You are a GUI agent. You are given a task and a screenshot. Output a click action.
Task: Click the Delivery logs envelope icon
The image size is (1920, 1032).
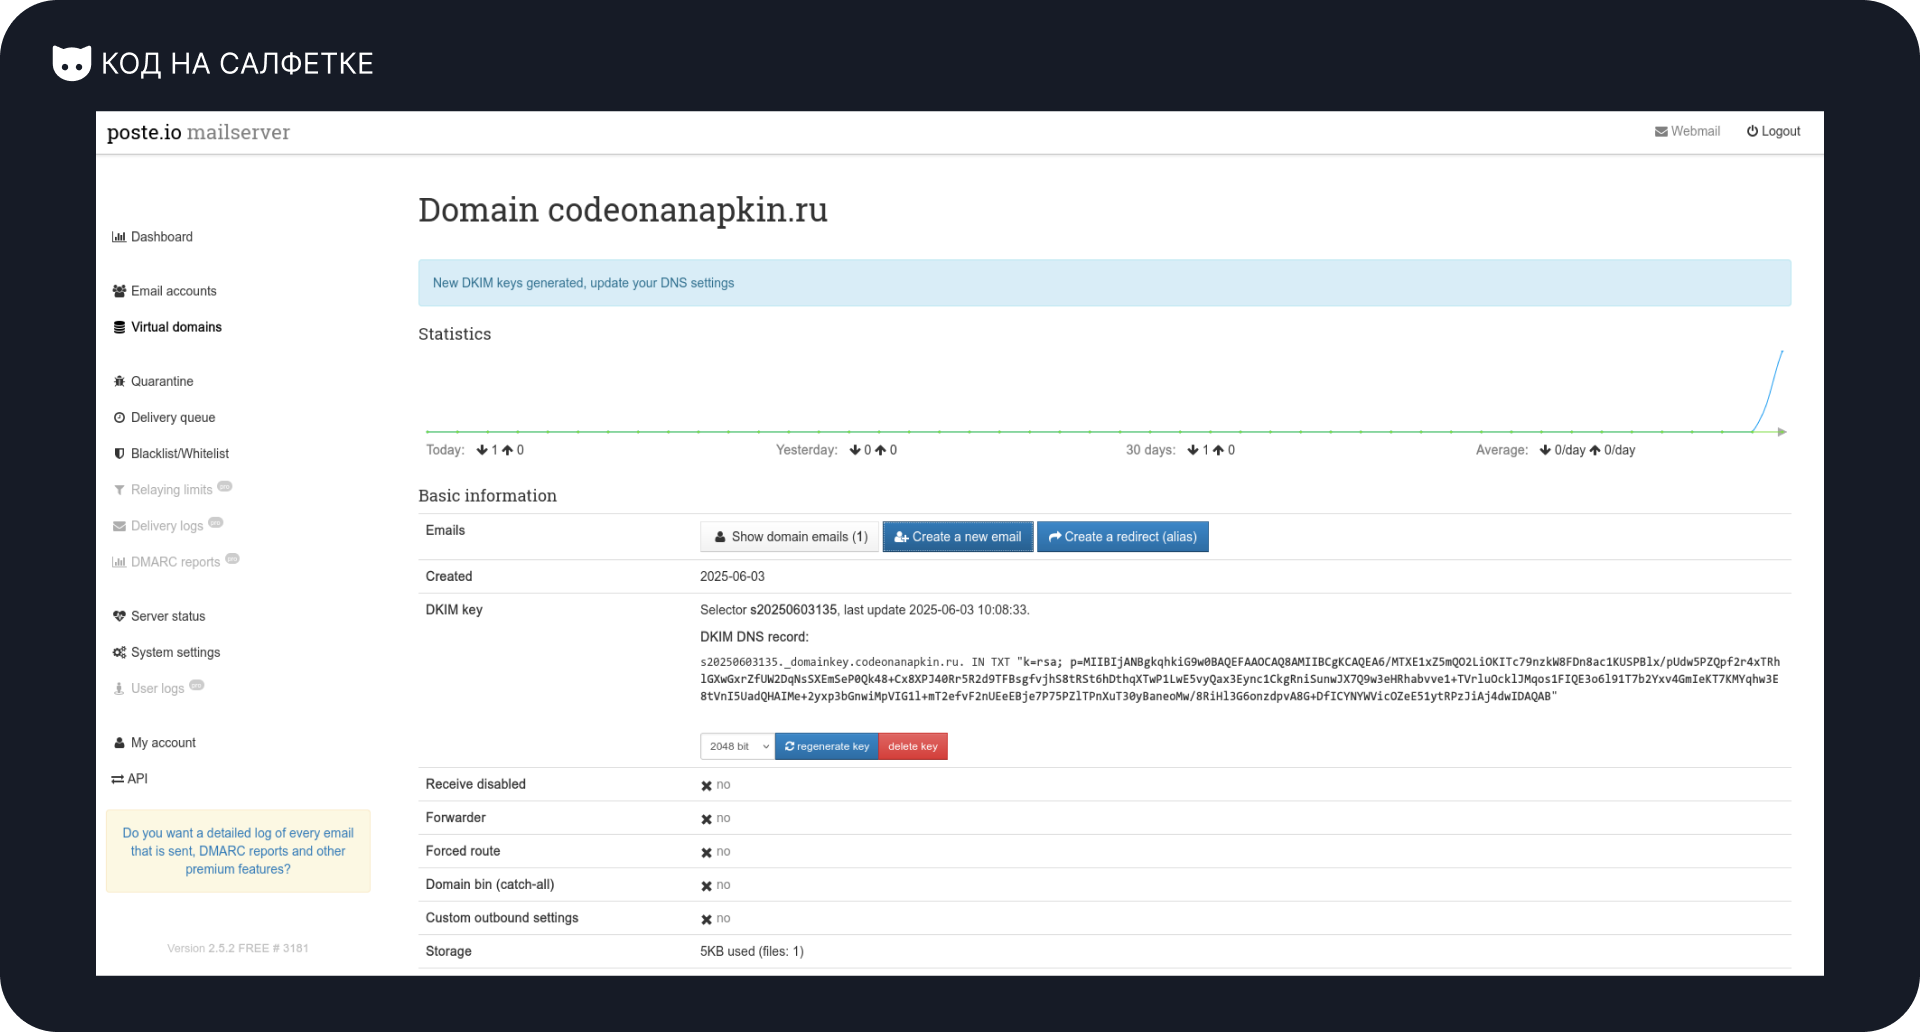(119, 526)
